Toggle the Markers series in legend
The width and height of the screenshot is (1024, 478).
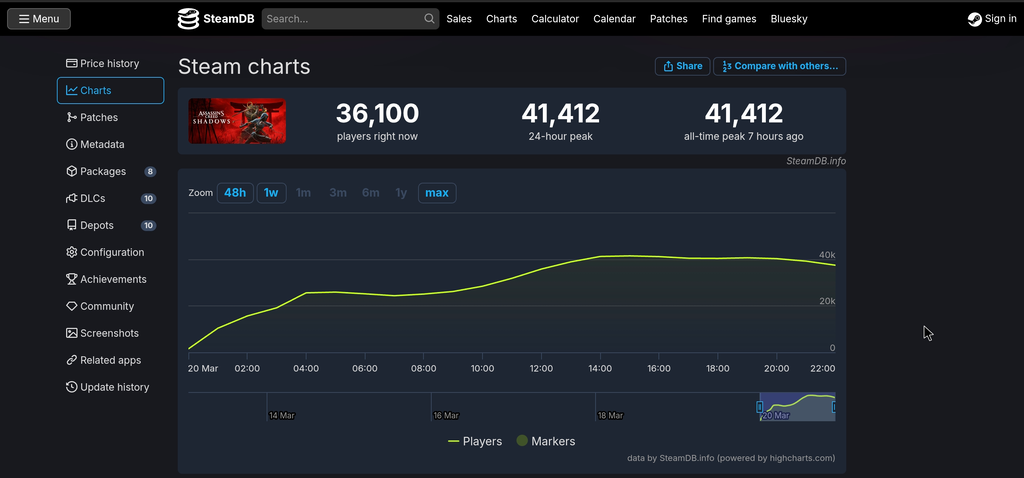click(x=545, y=441)
